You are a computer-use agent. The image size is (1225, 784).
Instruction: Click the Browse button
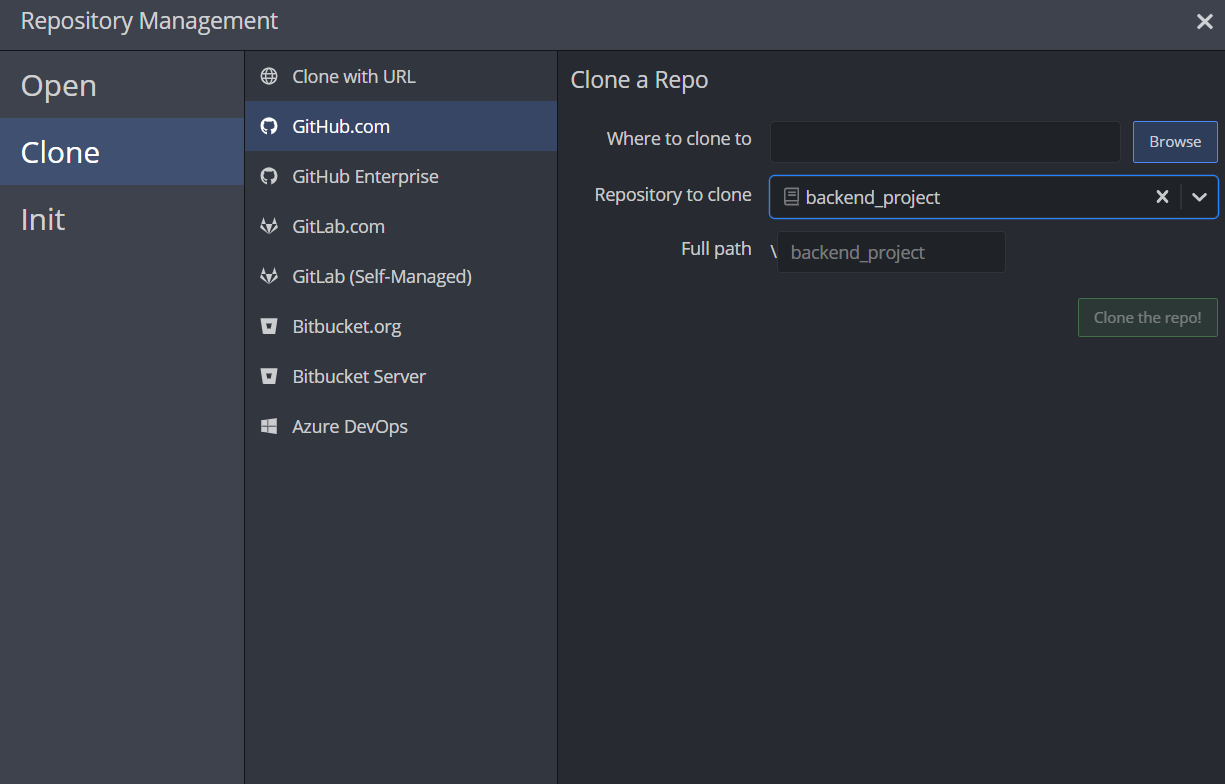(x=1174, y=141)
